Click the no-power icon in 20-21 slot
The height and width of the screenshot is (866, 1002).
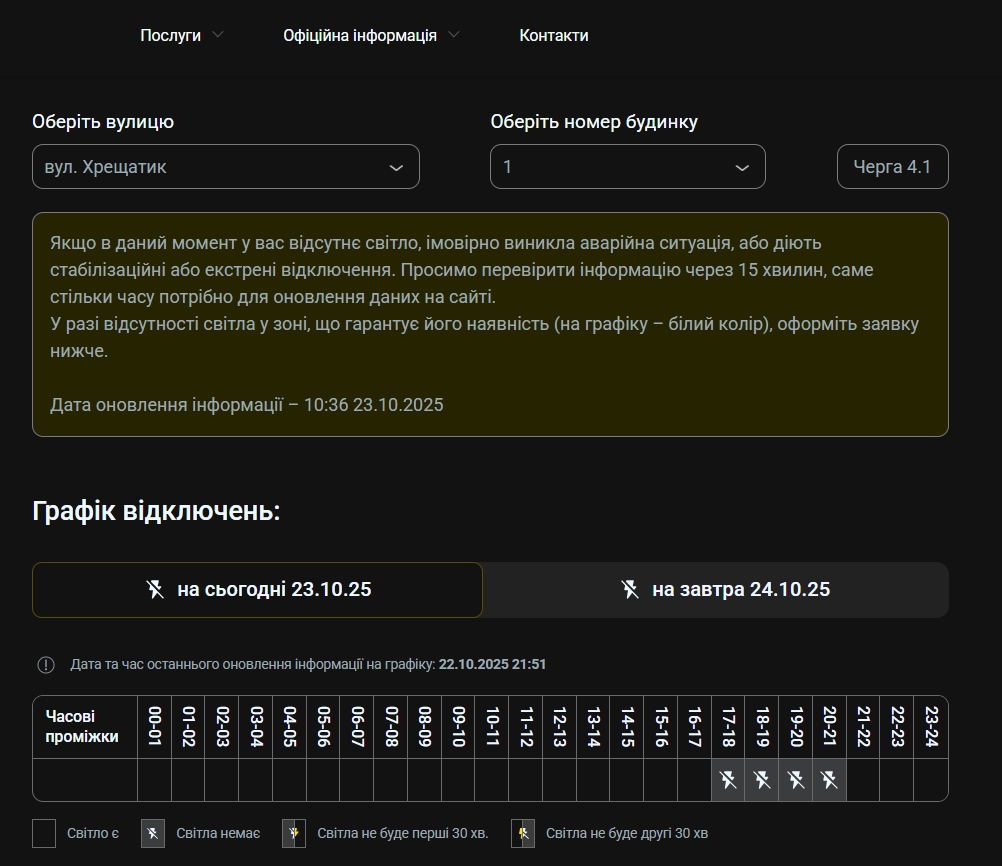pos(829,780)
